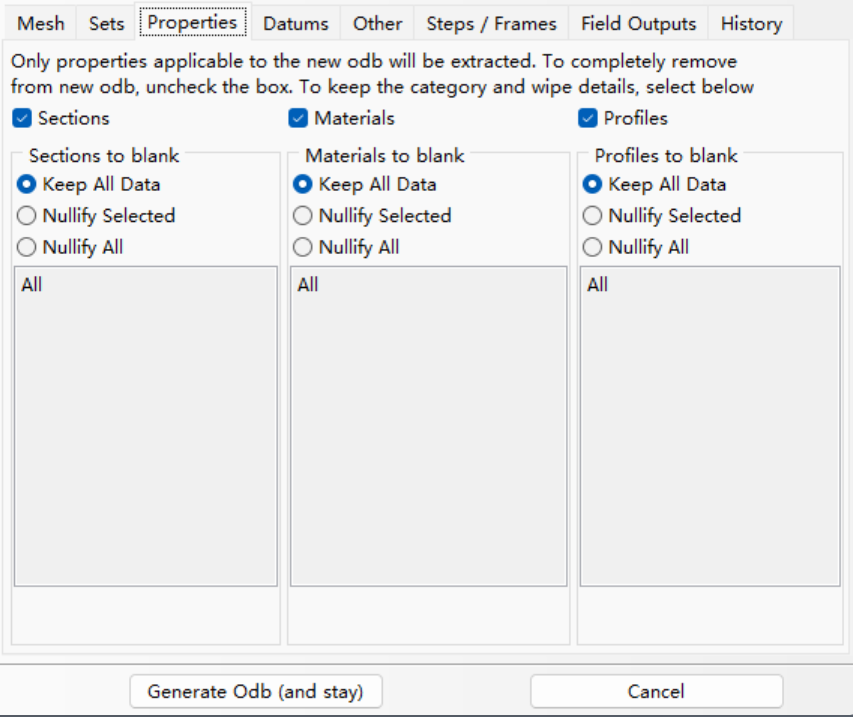Disable the Materials checkbox

pyautogui.click(x=298, y=118)
